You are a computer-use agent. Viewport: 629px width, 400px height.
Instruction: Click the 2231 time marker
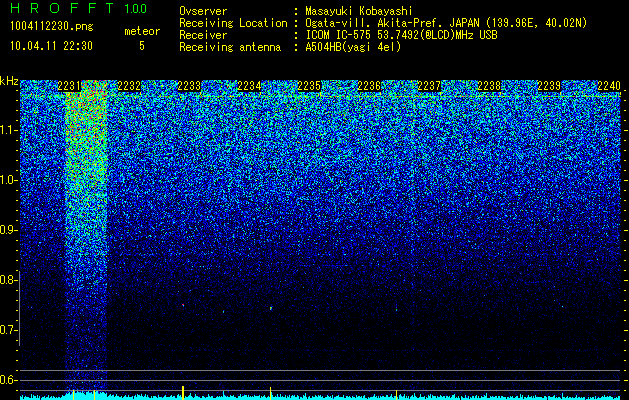[69, 86]
